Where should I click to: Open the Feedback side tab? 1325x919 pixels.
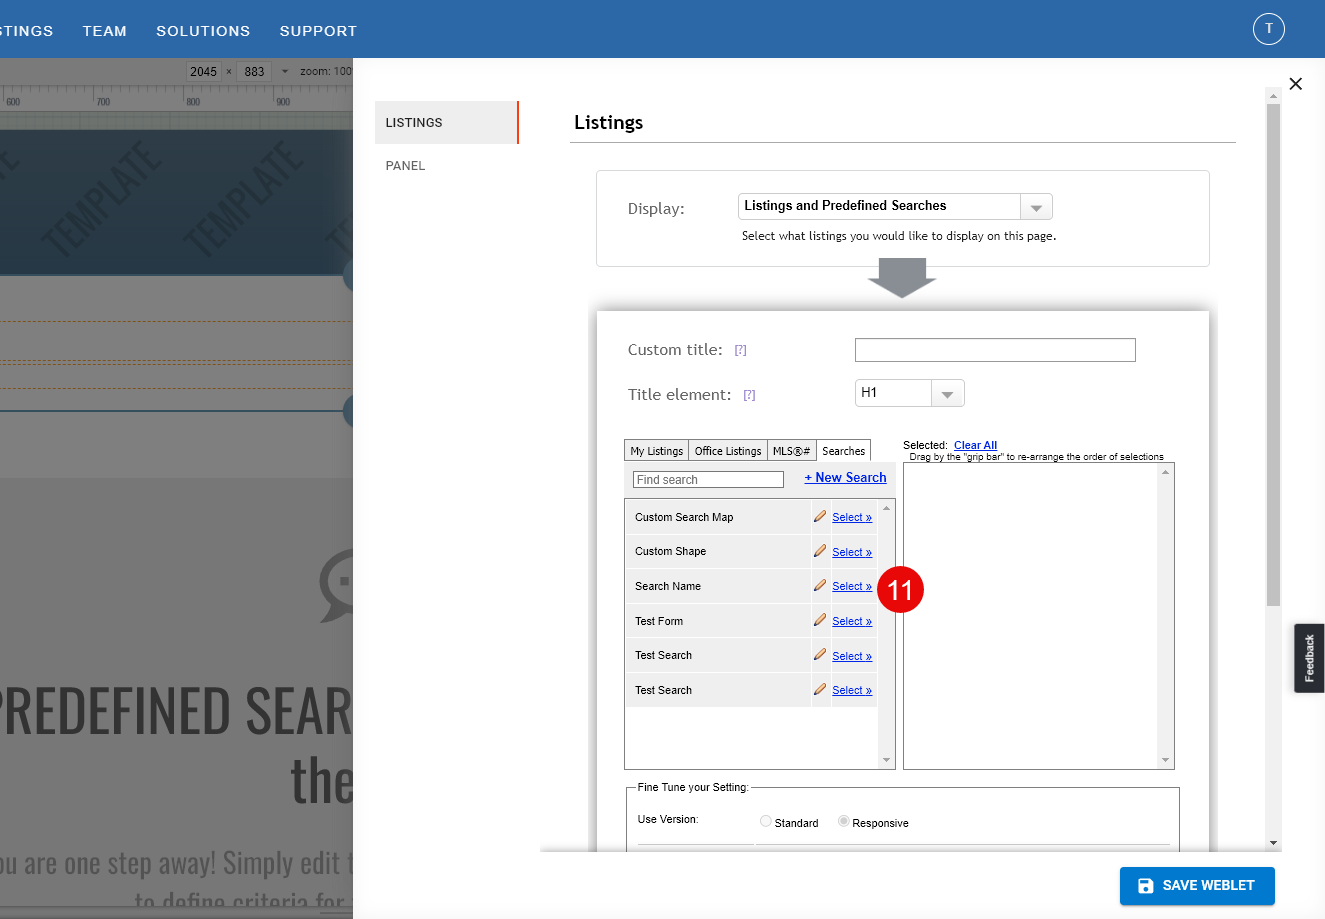pos(1309,658)
